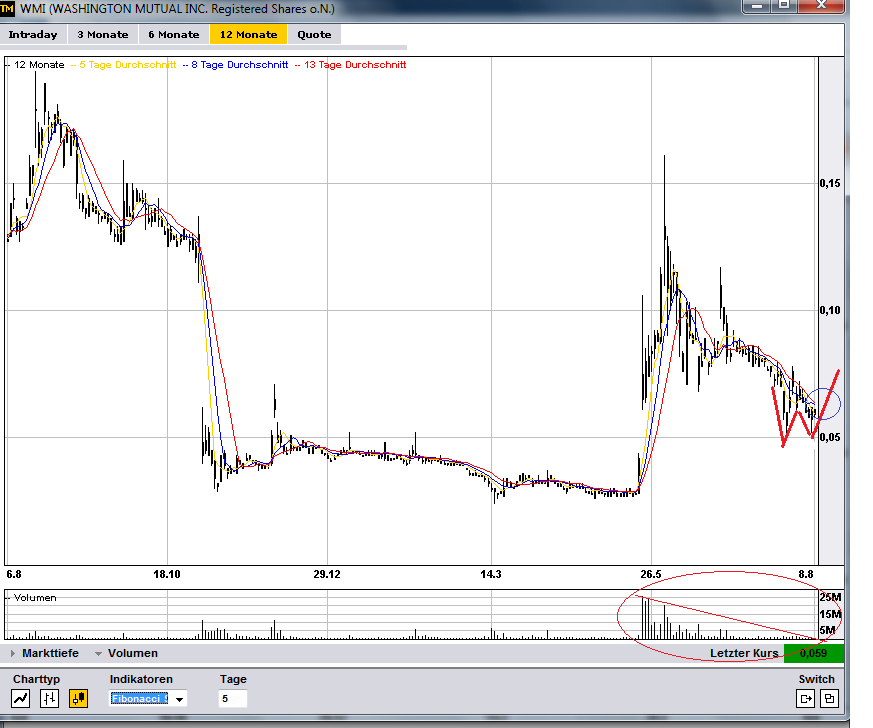Open the Quote tab
Image resolution: width=873 pixels, height=728 pixels.
click(x=314, y=35)
